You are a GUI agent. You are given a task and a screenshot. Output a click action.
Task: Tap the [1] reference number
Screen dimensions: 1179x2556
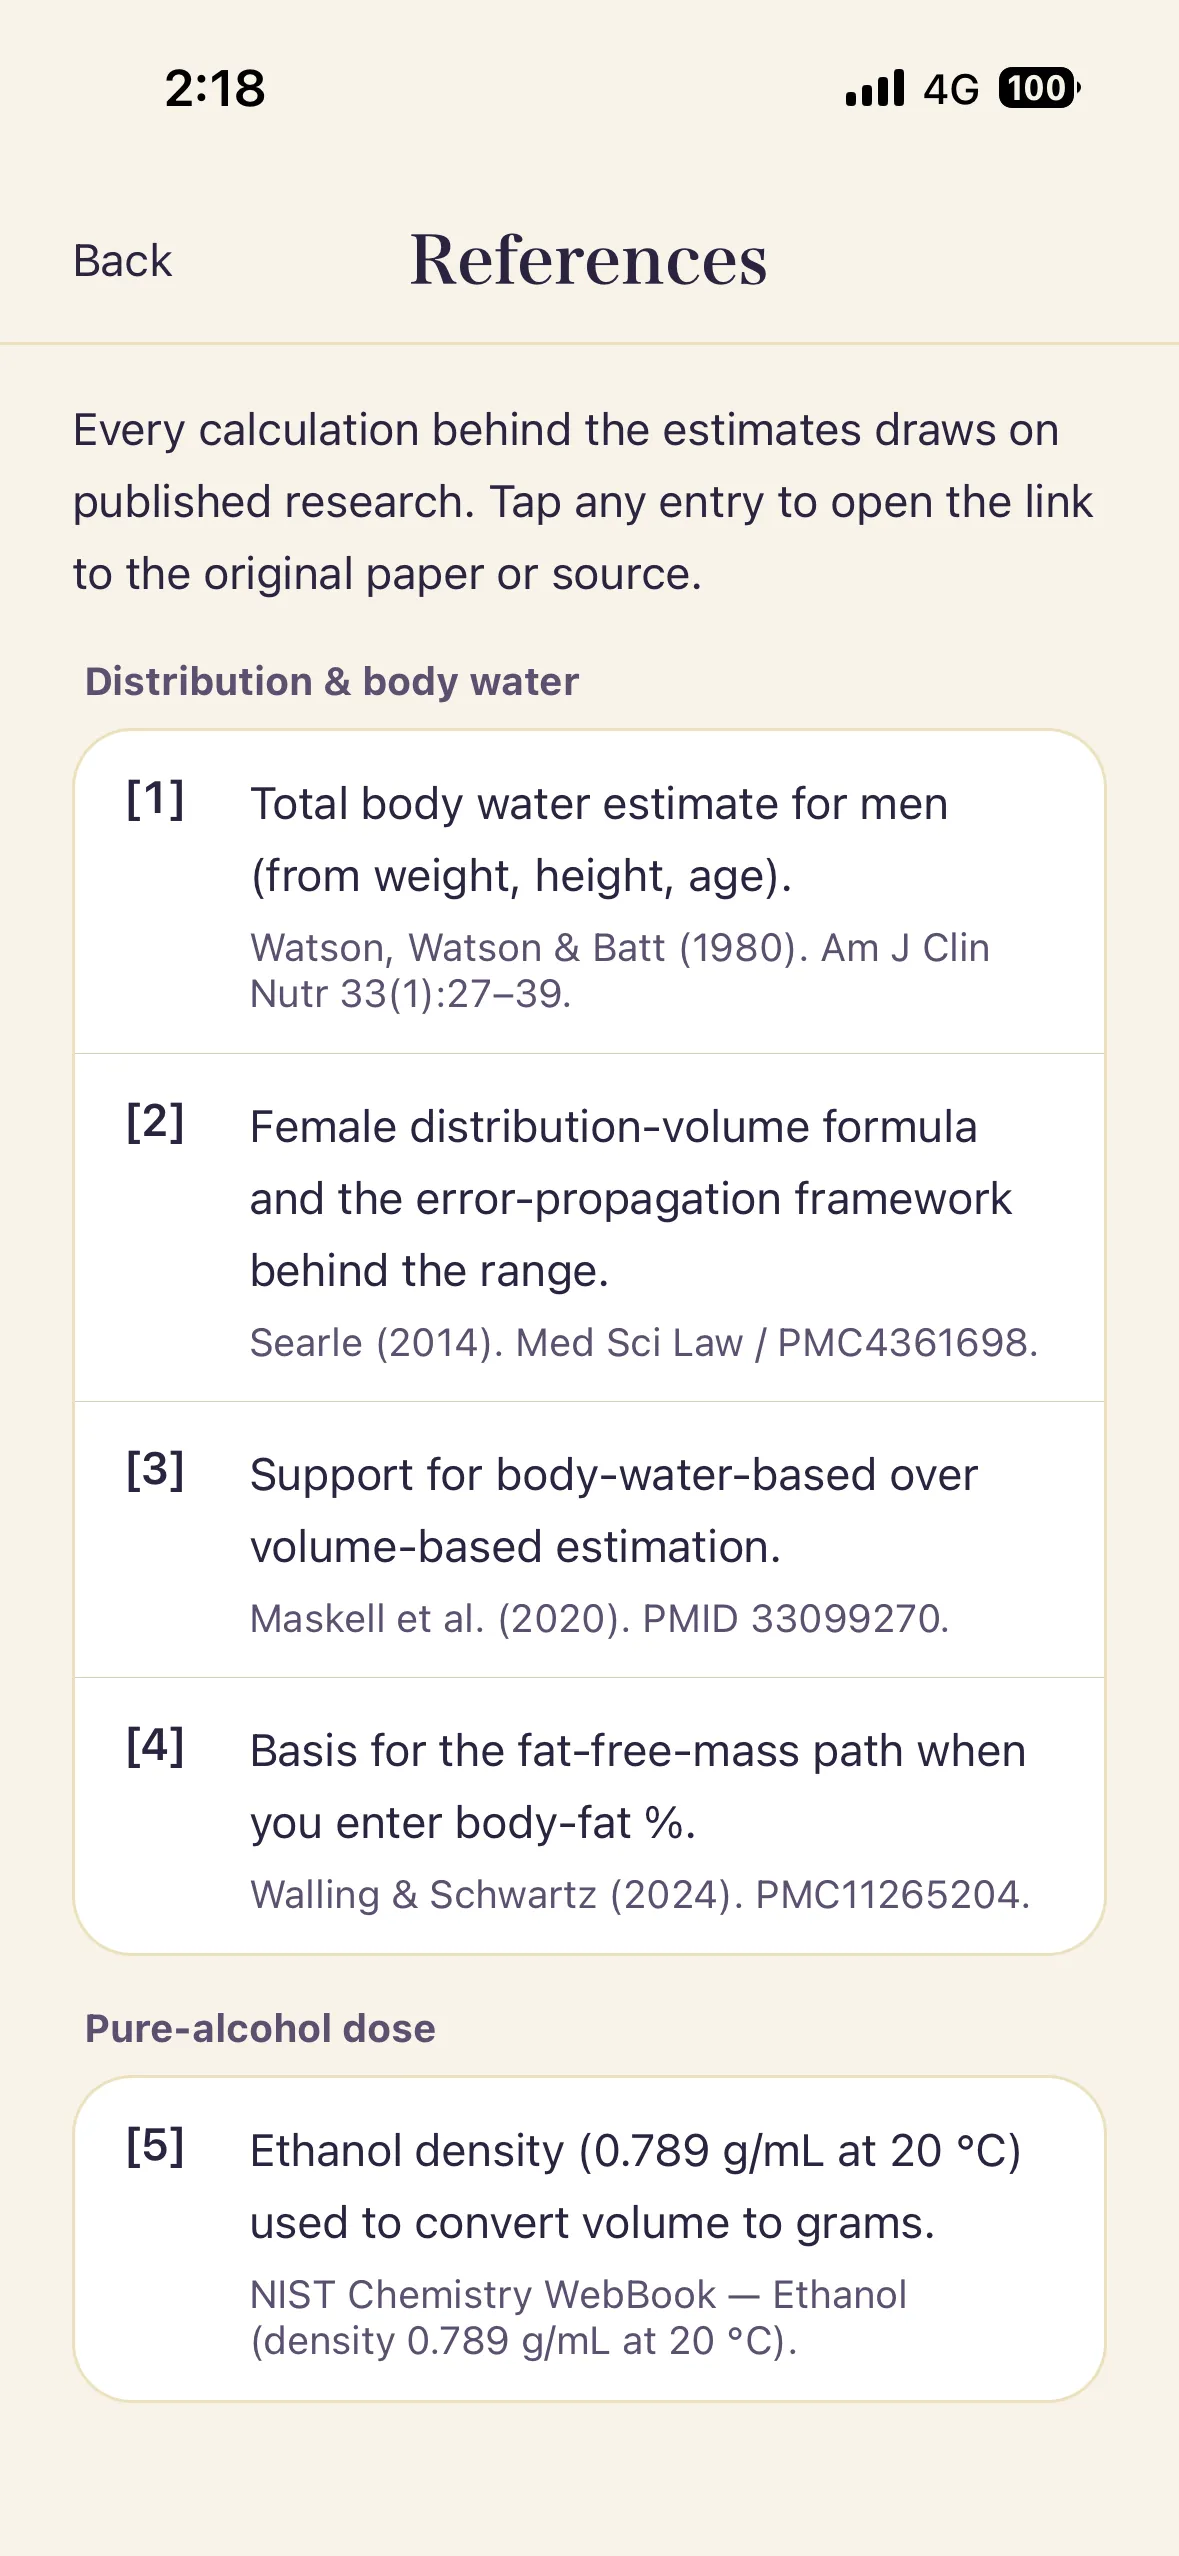coord(155,799)
